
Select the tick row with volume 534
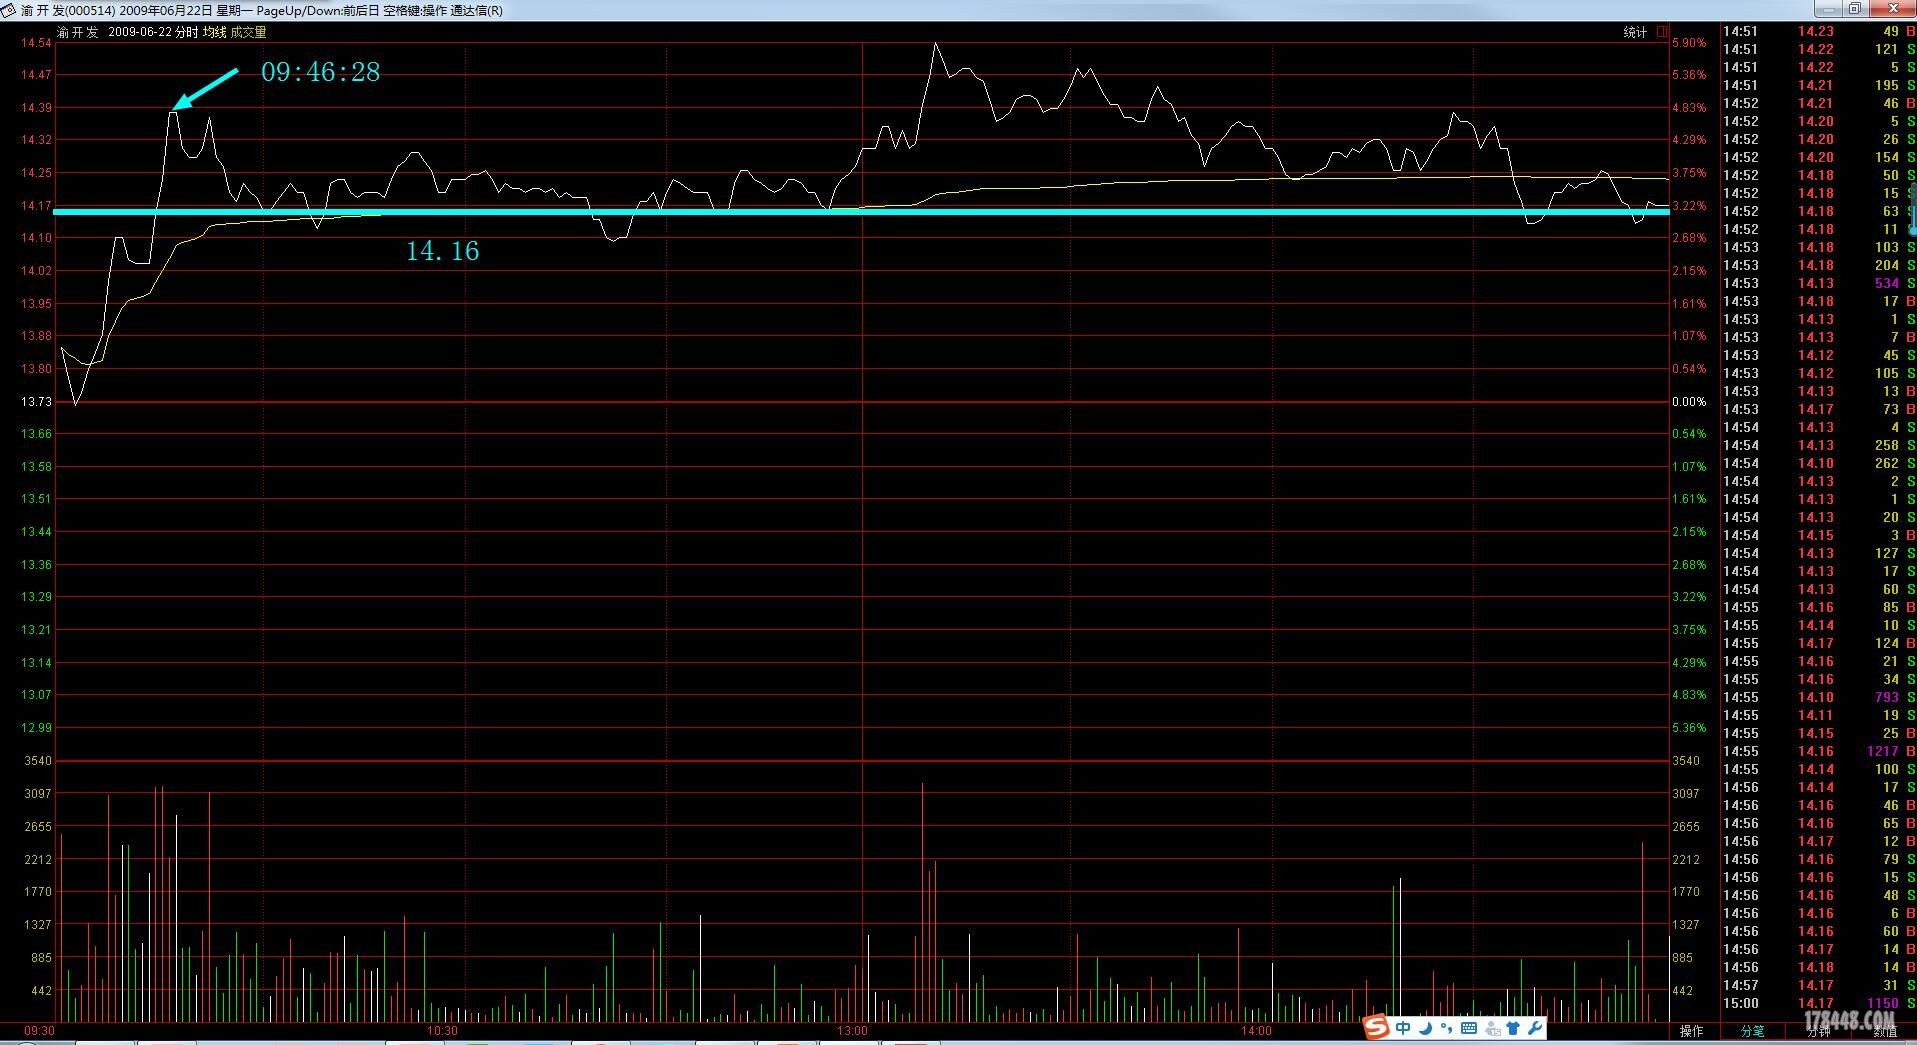[x=1818, y=283]
